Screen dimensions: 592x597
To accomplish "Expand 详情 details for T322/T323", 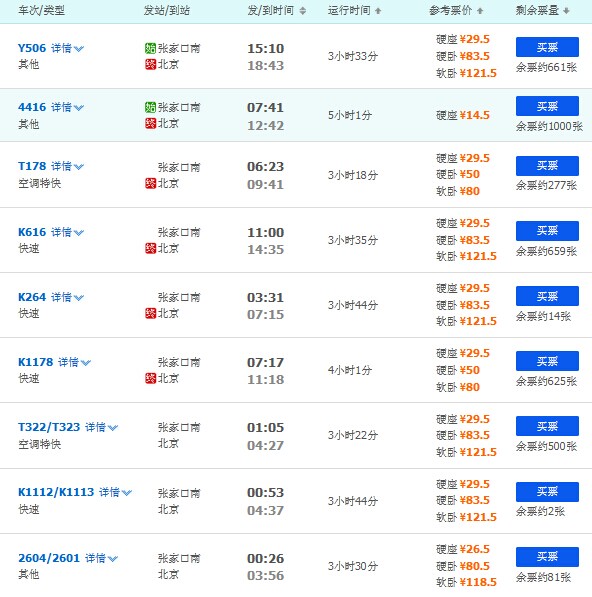I will [102, 427].
